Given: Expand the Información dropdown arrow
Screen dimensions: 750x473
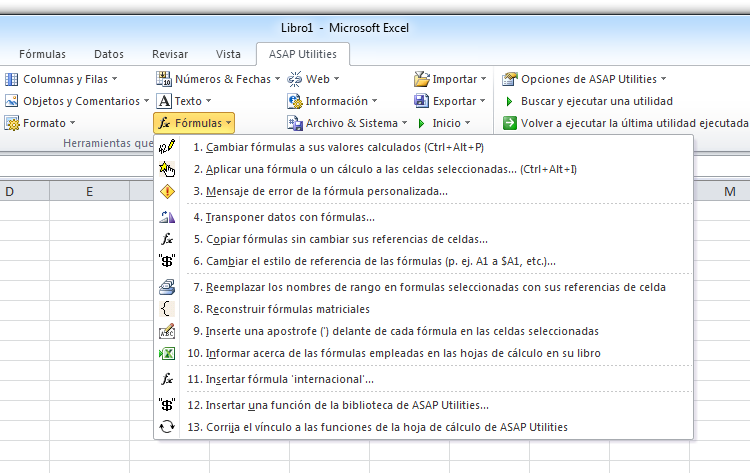Looking at the screenshot, I should (375, 101).
